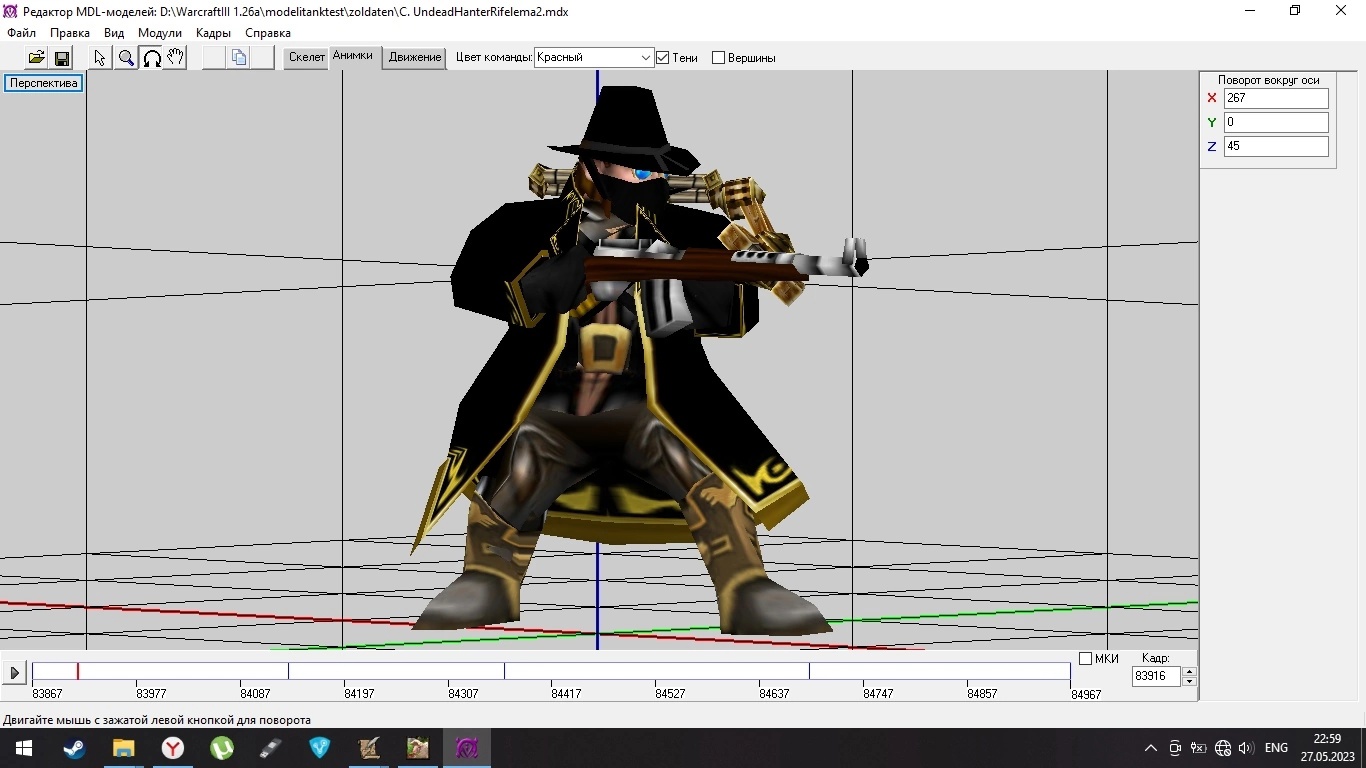The width and height of the screenshot is (1366, 768).
Task: Click the red current-frame marker on timeline
Action: click(x=78, y=671)
